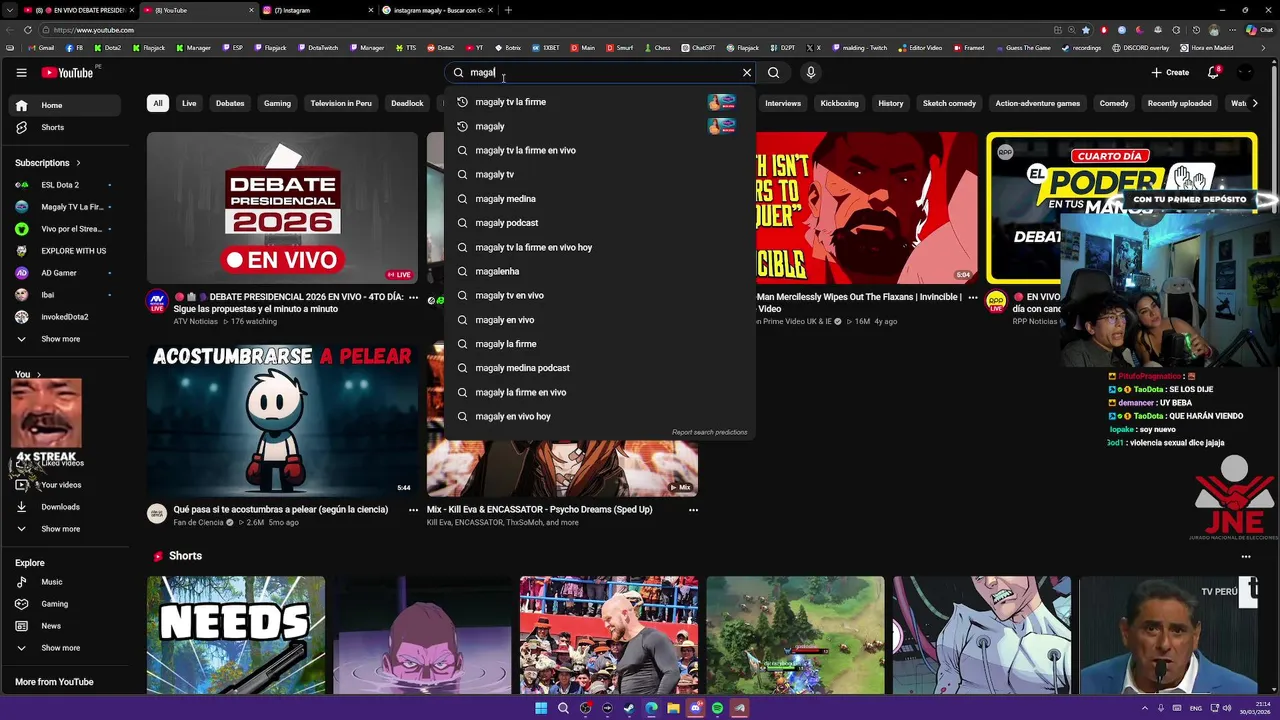The image size is (1280, 720).
Task: Open Home in the sidebar
Action: tap(65, 105)
